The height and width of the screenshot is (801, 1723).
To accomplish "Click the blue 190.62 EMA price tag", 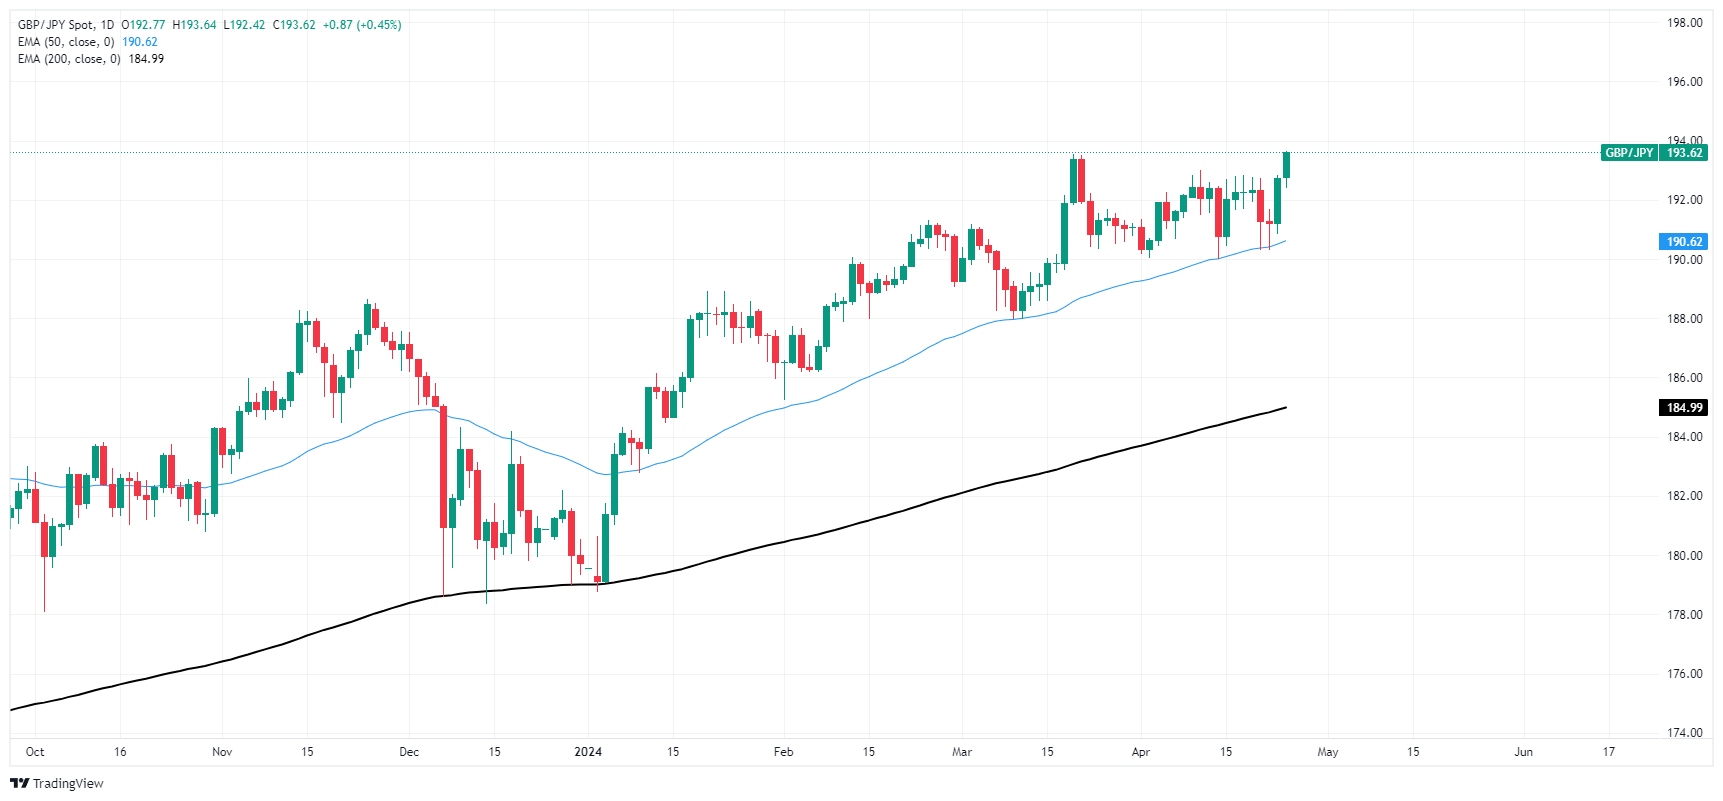I will [x=1684, y=242].
